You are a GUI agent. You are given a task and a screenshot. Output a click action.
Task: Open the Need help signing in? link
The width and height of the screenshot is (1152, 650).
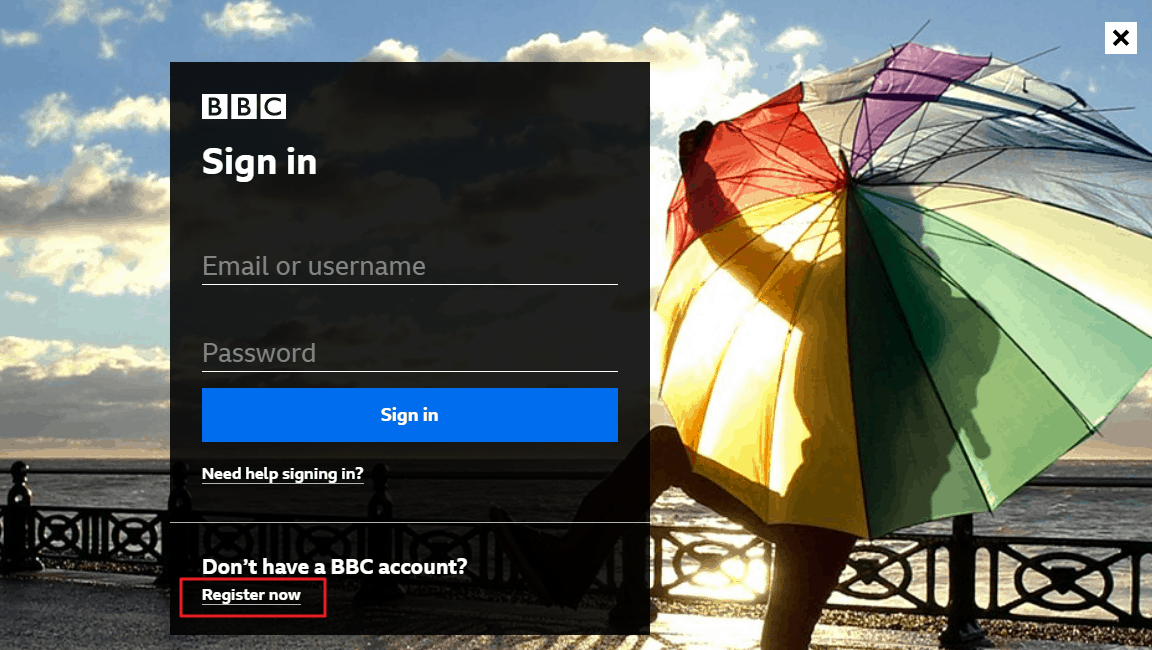283,474
